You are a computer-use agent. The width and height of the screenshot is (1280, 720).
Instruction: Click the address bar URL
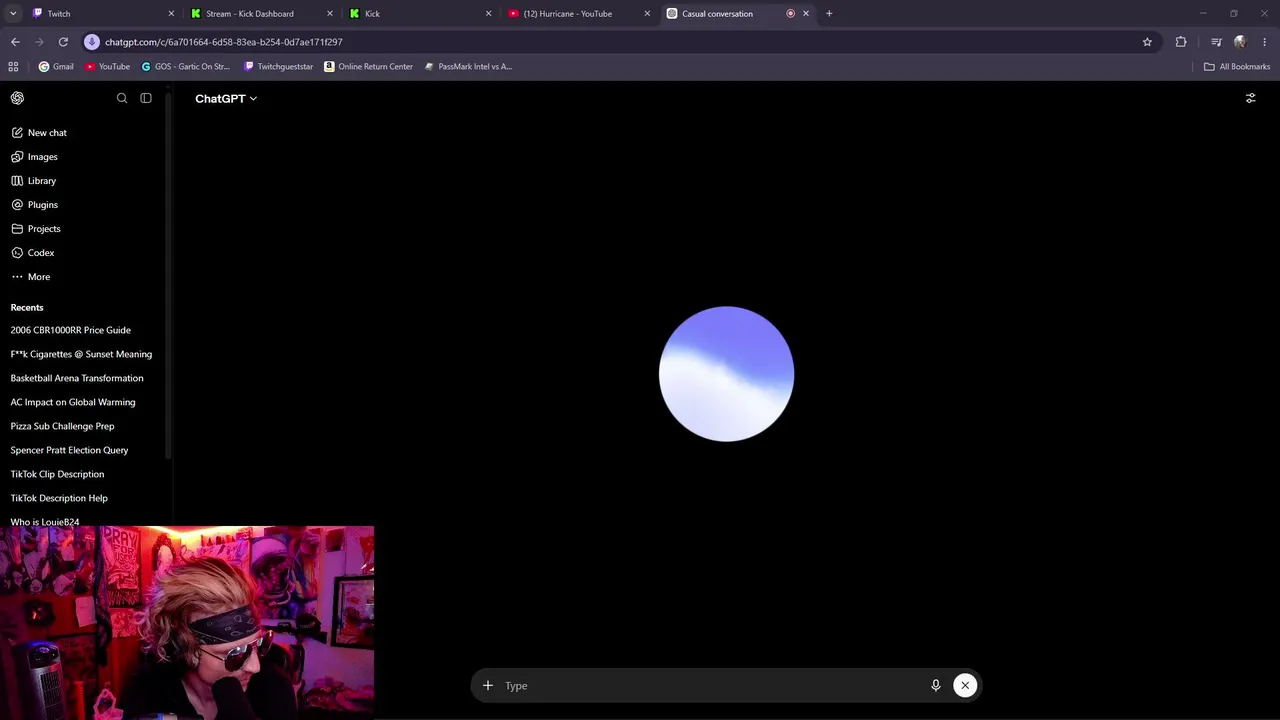coord(224,42)
